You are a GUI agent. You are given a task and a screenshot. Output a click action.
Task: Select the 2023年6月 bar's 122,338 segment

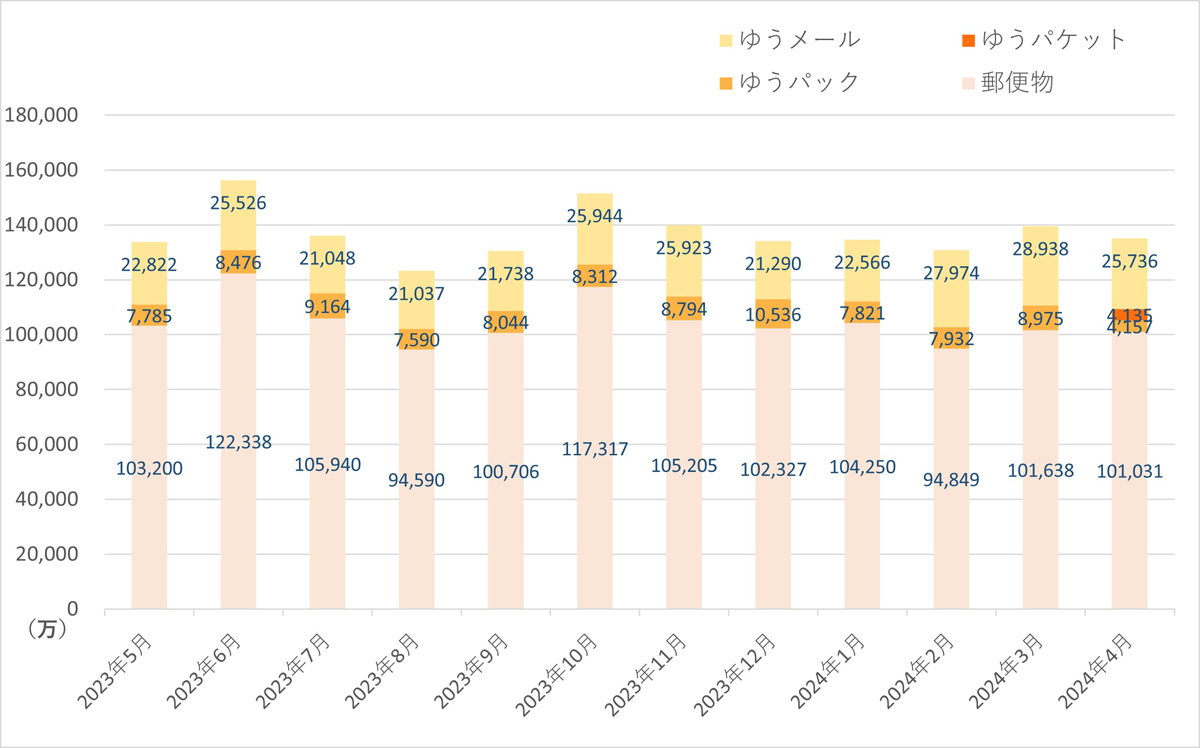pos(238,441)
